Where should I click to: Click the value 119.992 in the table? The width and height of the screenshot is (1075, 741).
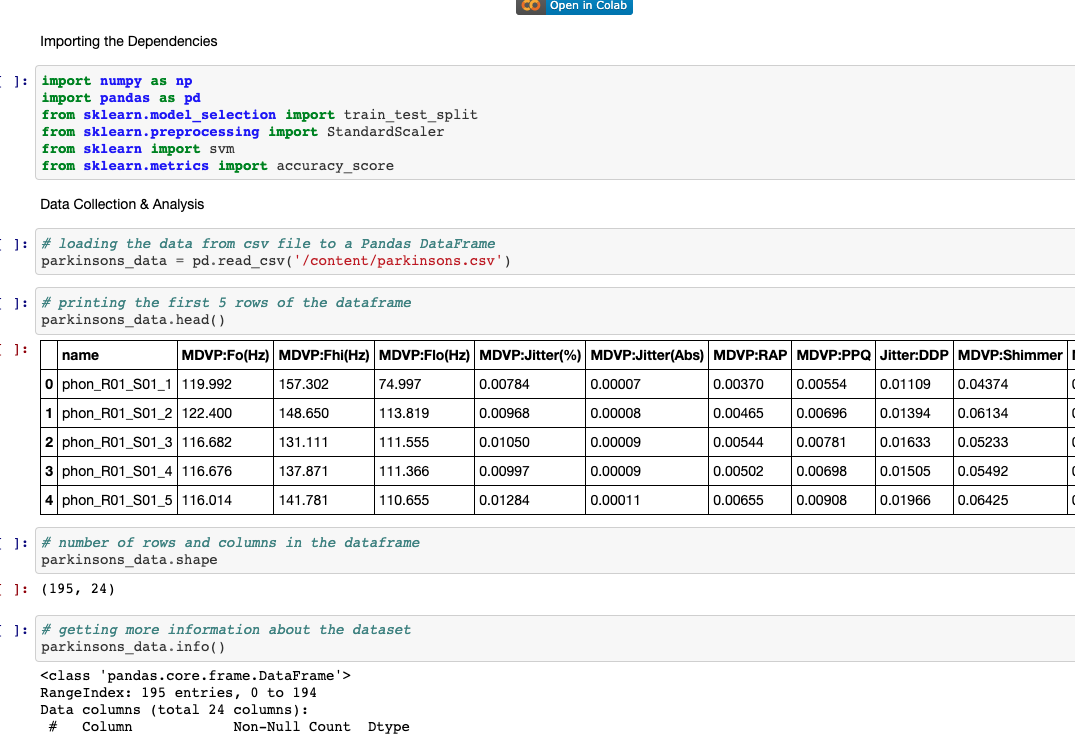click(207, 385)
